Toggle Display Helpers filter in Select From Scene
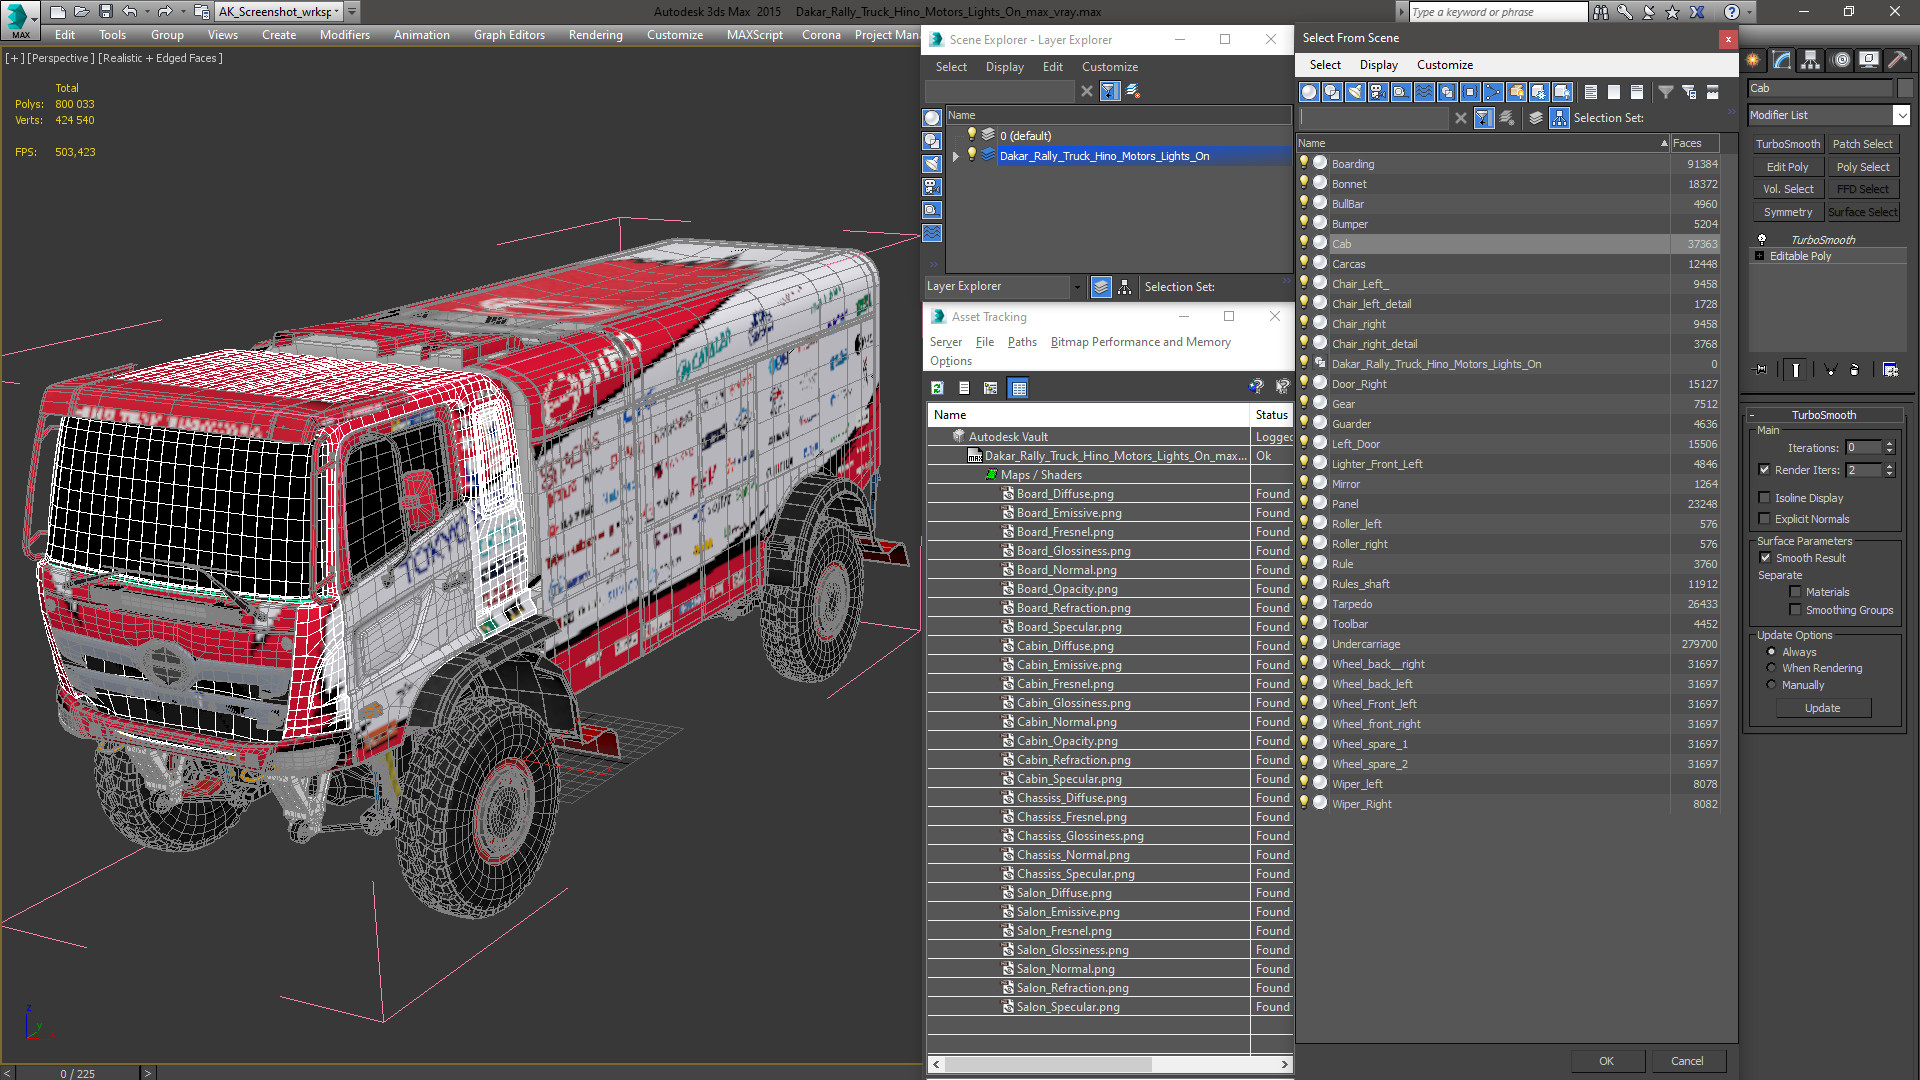Viewport: 1920px width, 1080px height. (x=1401, y=92)
